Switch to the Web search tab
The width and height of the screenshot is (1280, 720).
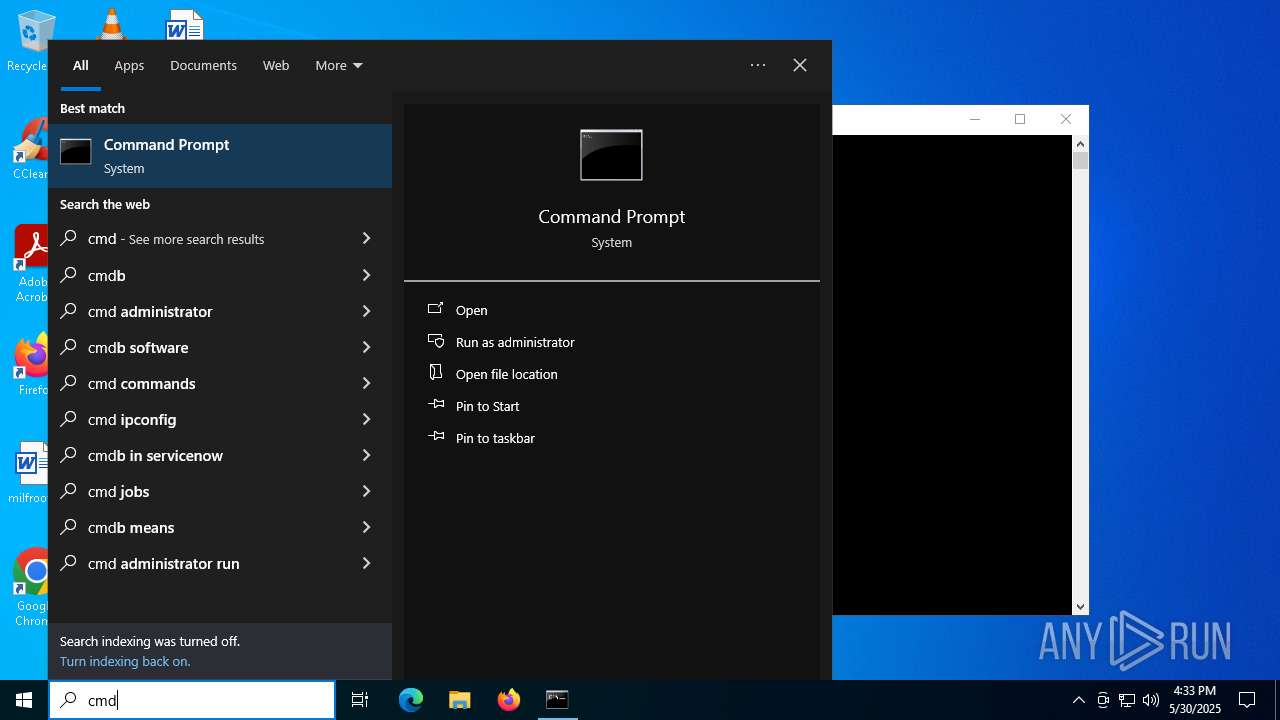pos(276,65)
